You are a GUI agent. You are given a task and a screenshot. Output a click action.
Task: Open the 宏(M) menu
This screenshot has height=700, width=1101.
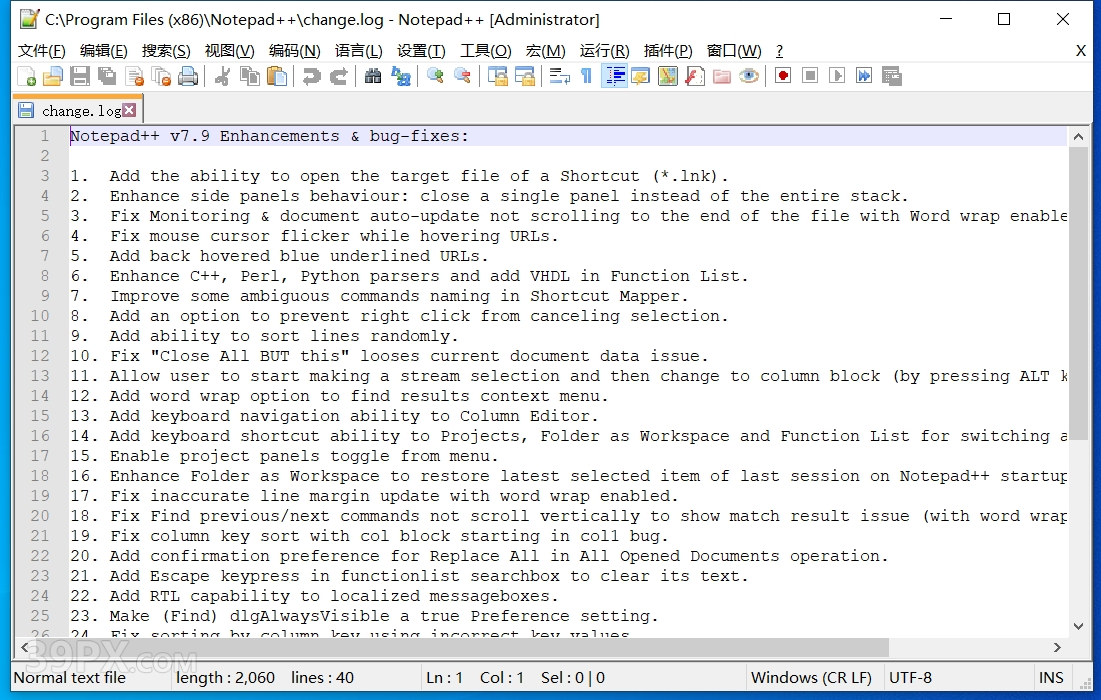[546, 51]
